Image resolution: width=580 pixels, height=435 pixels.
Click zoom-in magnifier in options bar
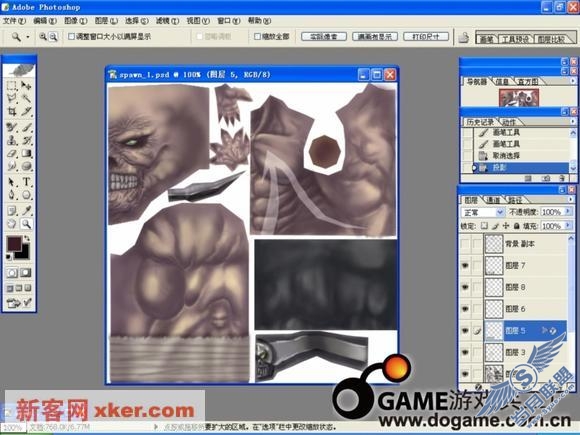point(43,36)
